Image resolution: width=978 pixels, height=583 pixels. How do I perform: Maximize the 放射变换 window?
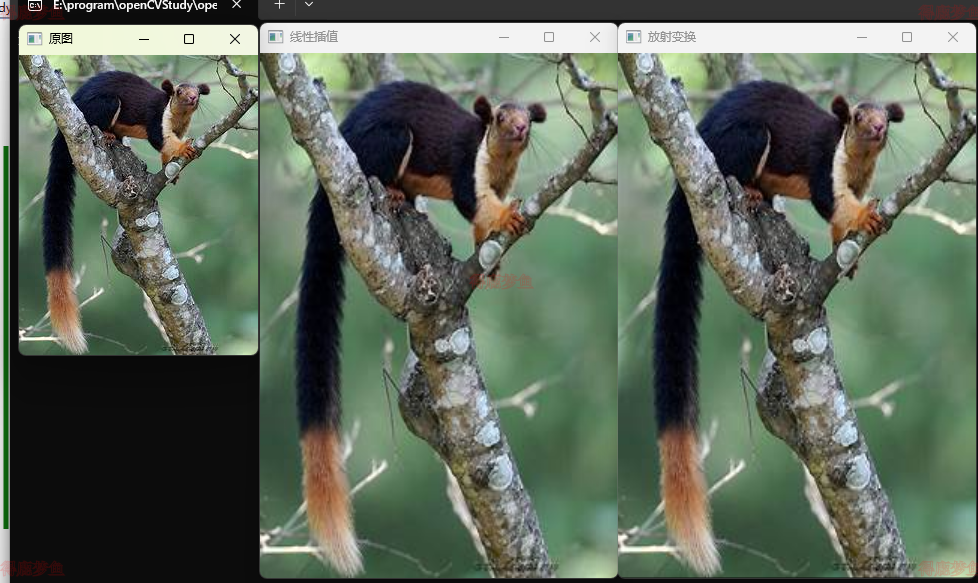click(x=907, y=37)
